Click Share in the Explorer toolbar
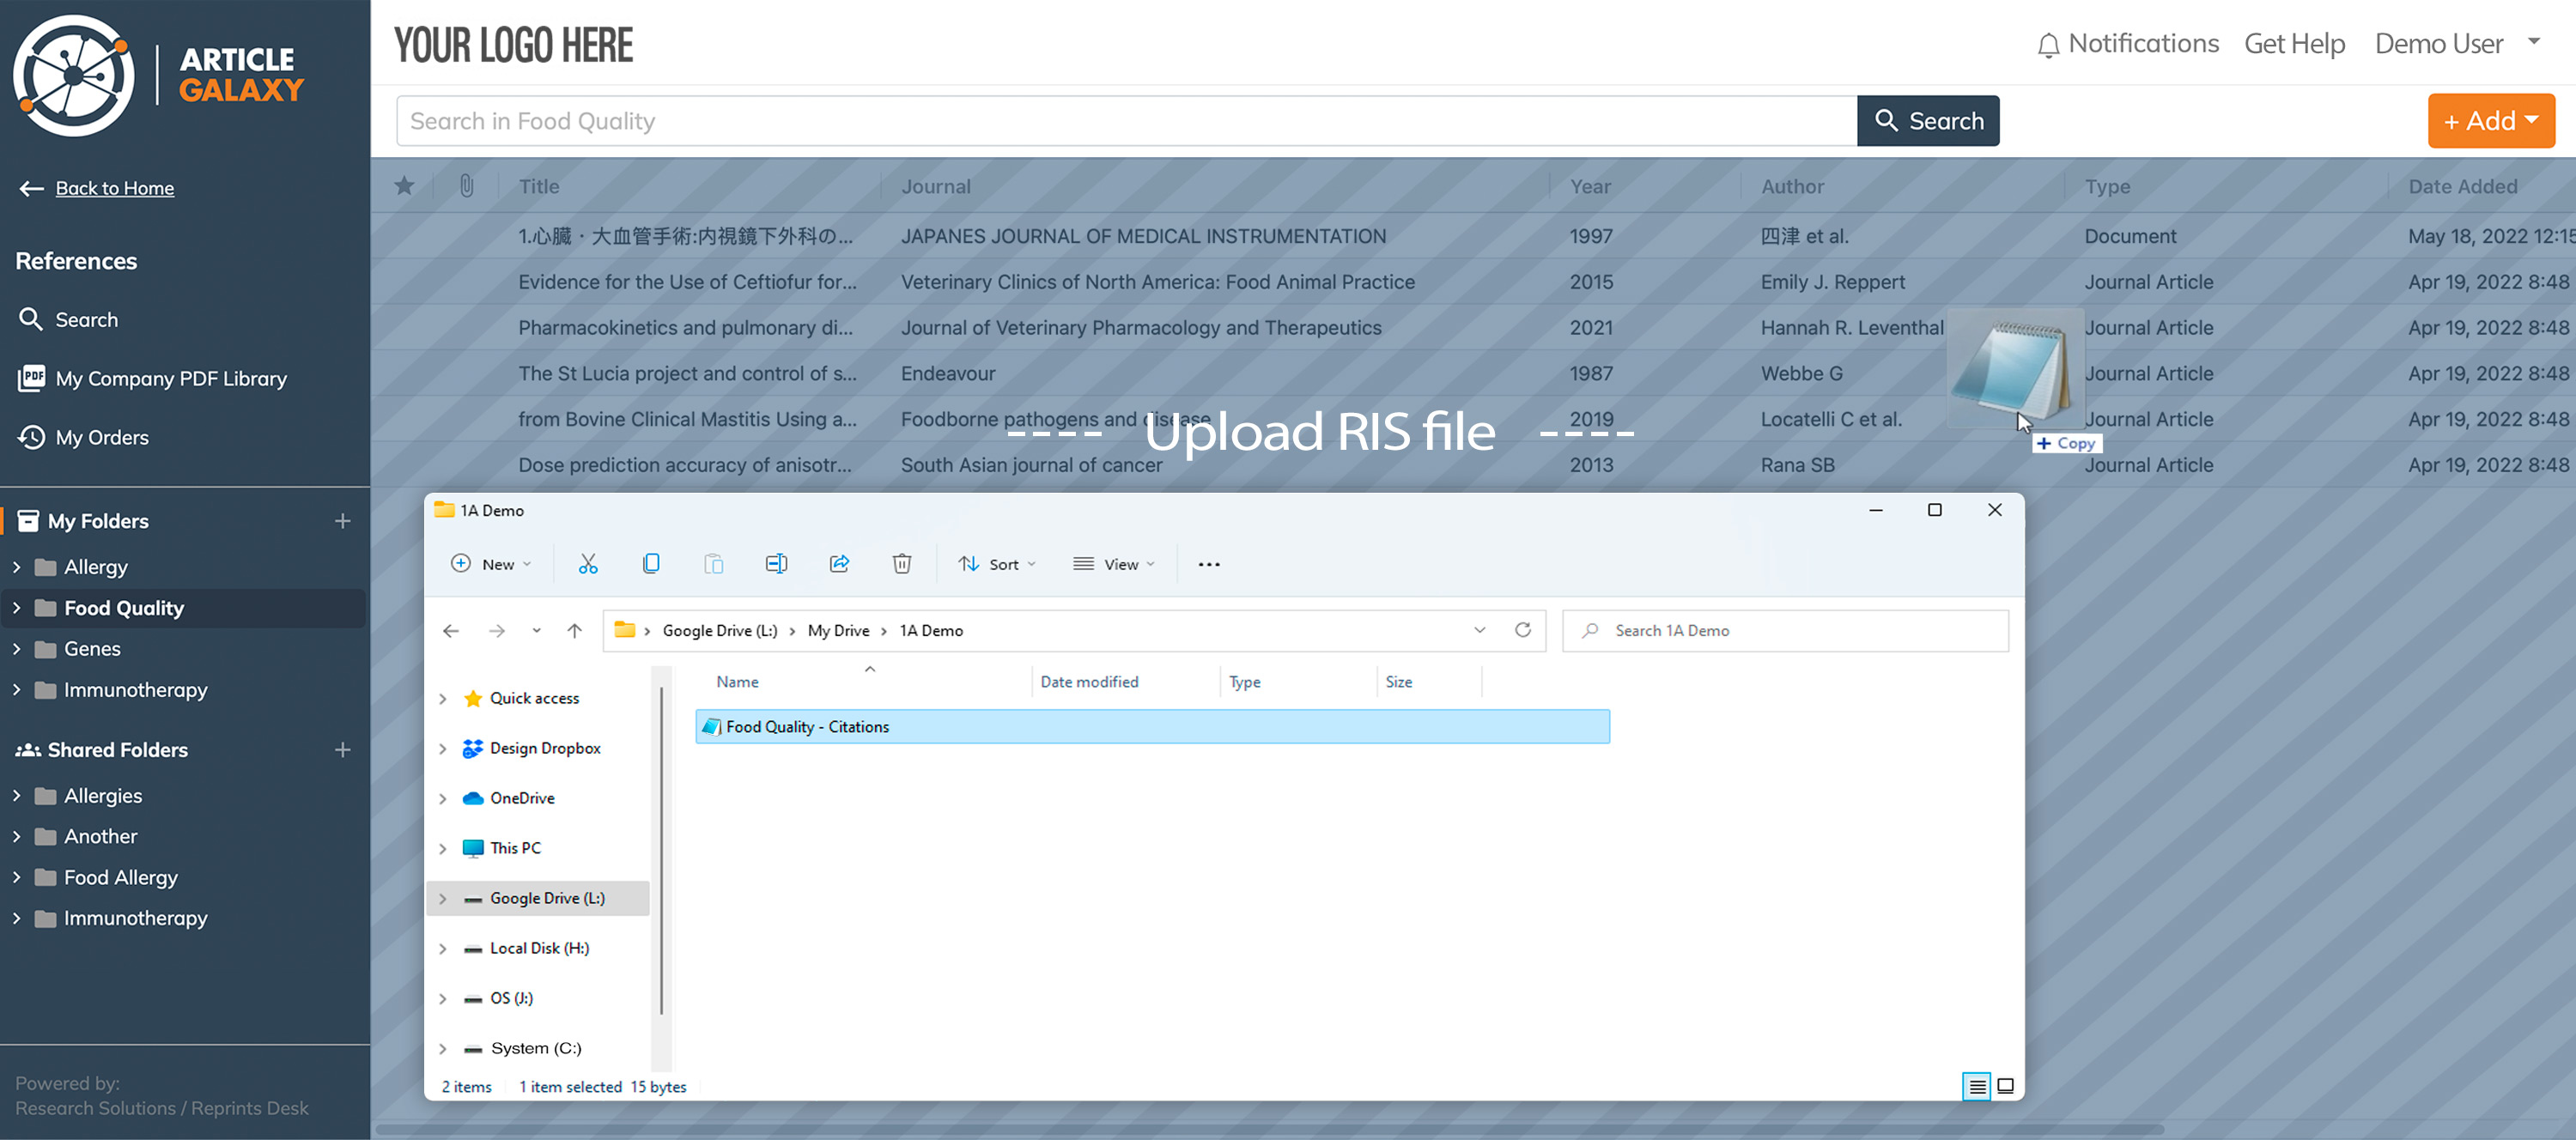 click(839, 564)
